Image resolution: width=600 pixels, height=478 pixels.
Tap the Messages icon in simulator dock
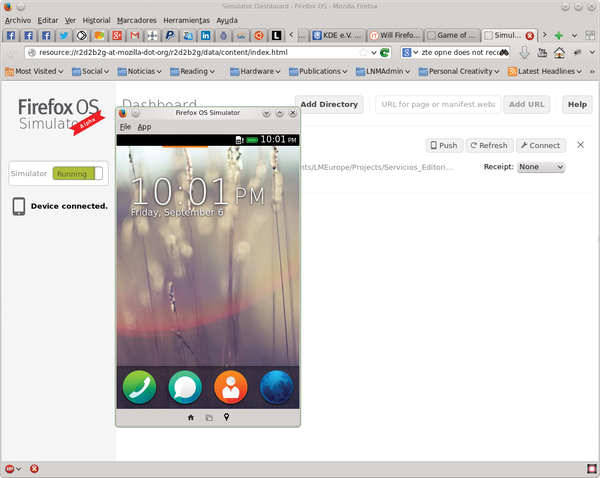(185, 387)
